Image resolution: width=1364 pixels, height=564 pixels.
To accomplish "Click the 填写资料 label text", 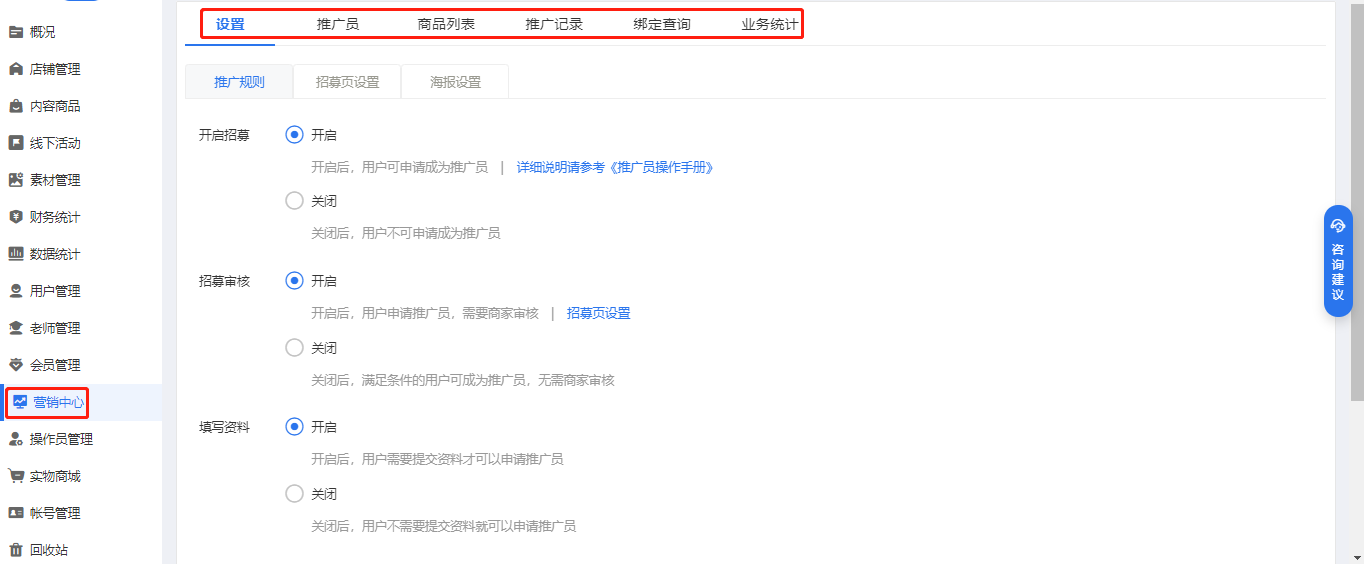I will (x=224, y=427).
